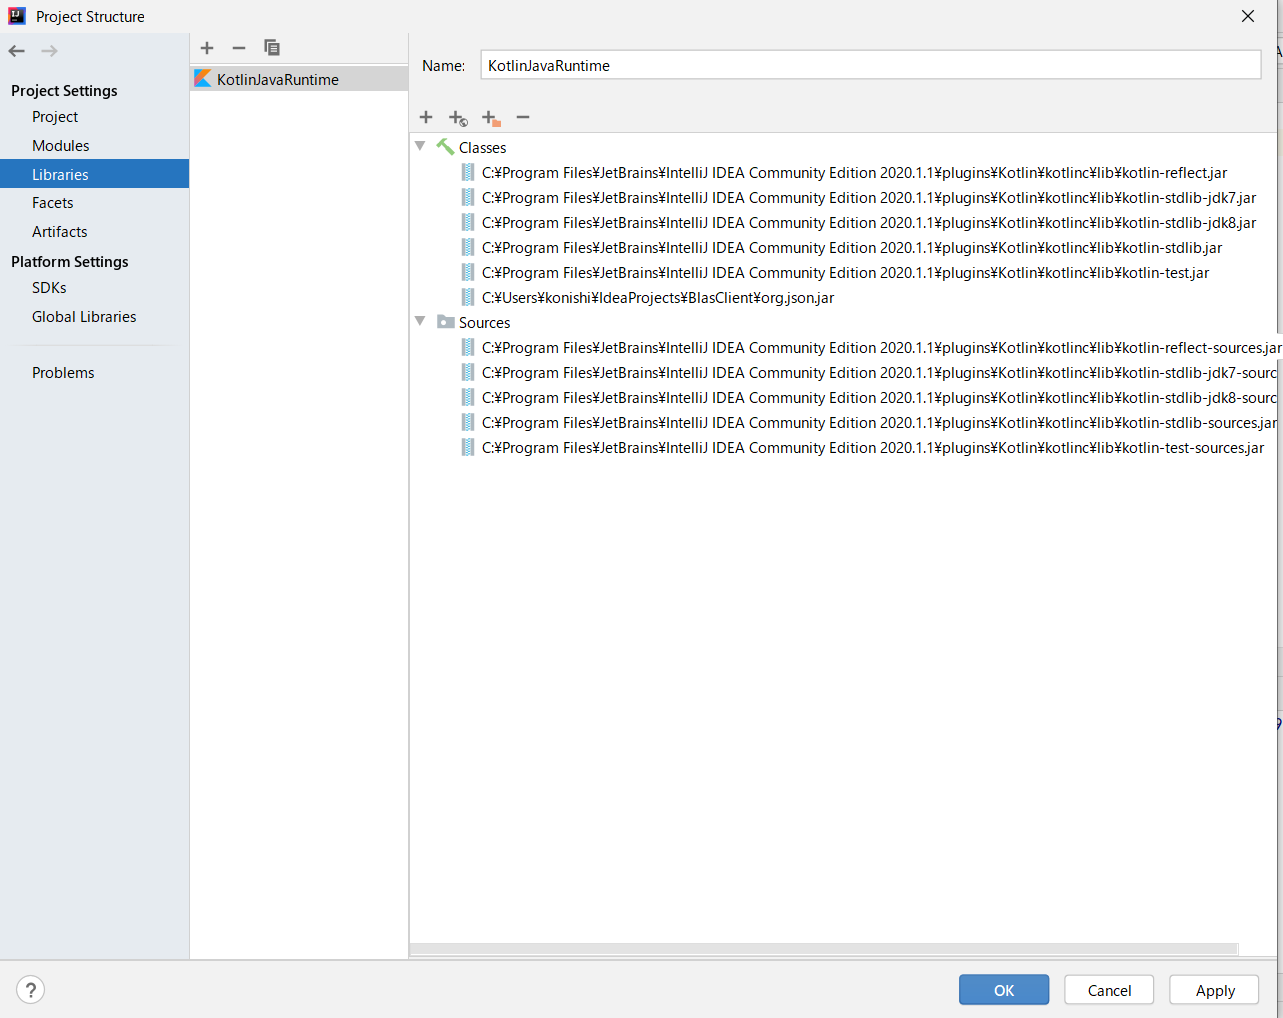This screenshot has width=1283, height=1018.
Task: Select kotlin-stdlib-jdk8.jar under Classes
Action: 868,222
